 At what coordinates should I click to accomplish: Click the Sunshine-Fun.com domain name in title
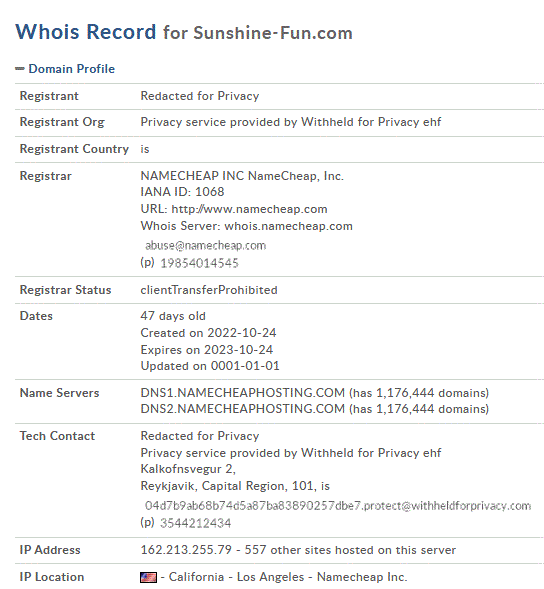(x=273, y=33)
